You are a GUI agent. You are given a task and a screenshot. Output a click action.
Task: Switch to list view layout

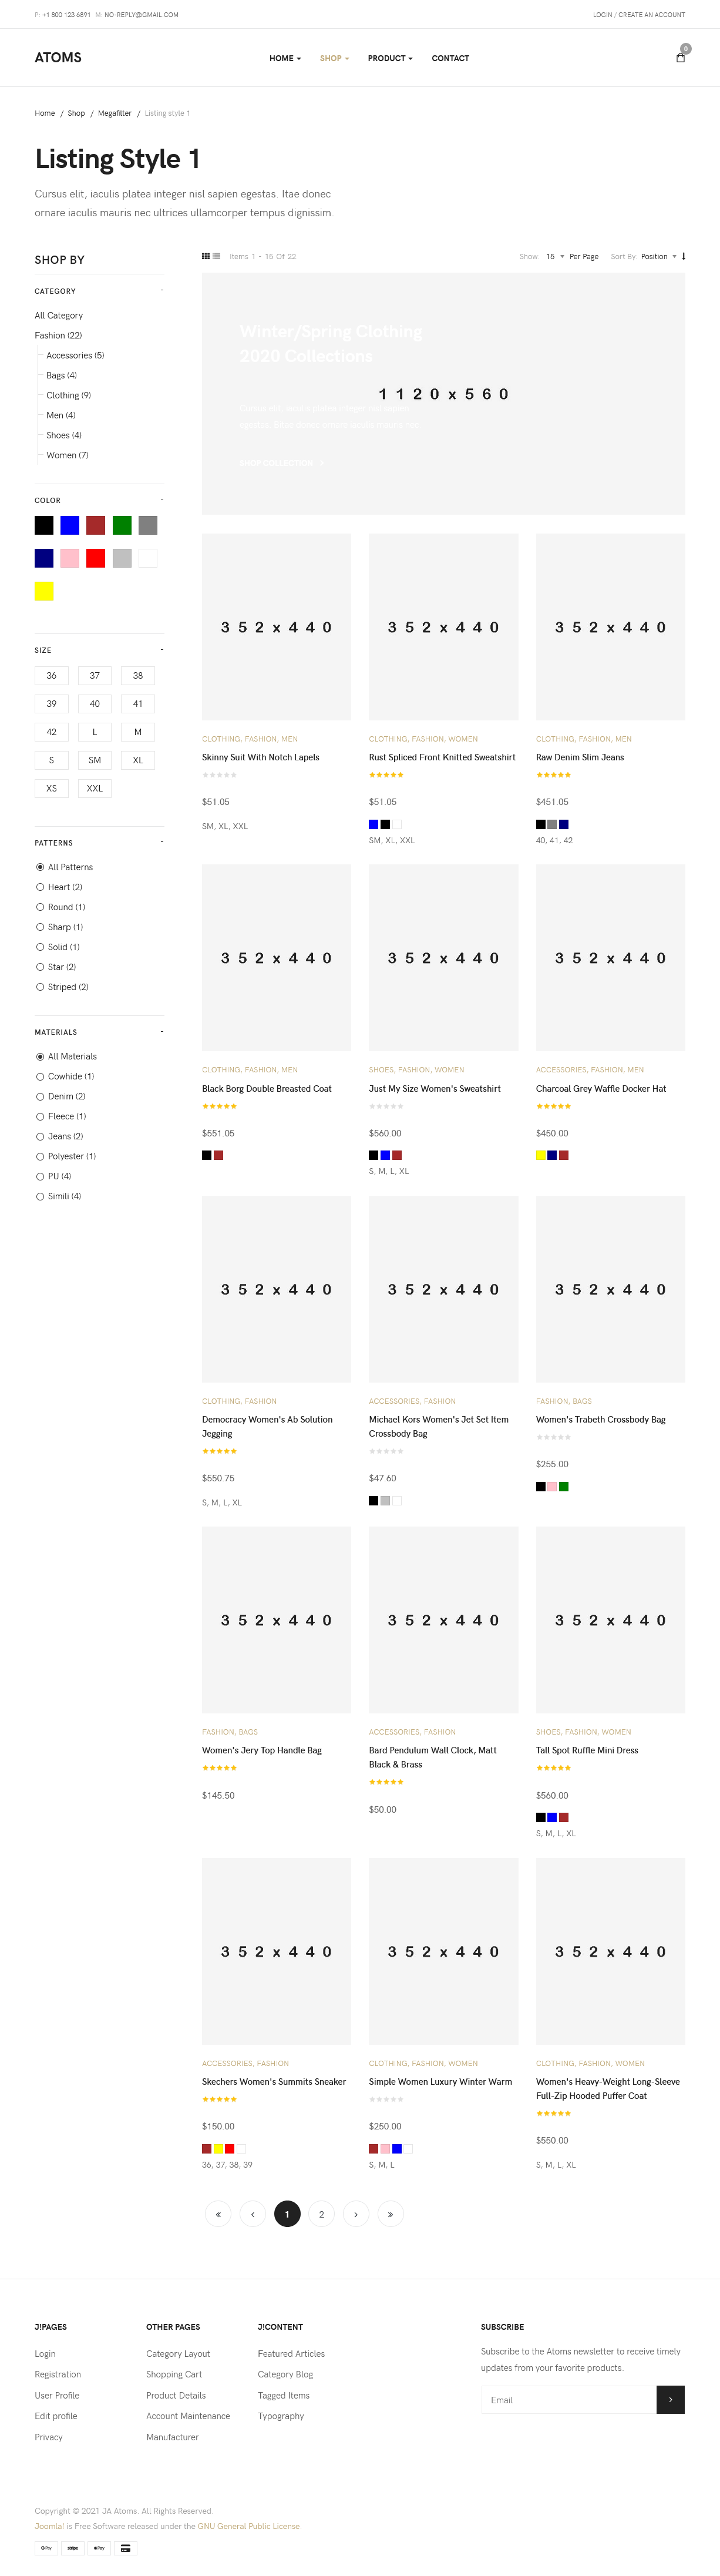(x=217, y=256)
